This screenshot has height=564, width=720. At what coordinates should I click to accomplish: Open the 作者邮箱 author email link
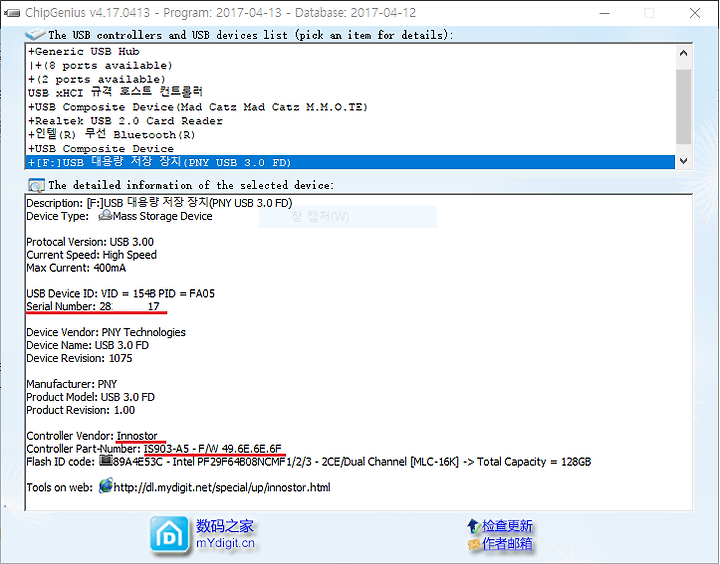click(507, 544)
